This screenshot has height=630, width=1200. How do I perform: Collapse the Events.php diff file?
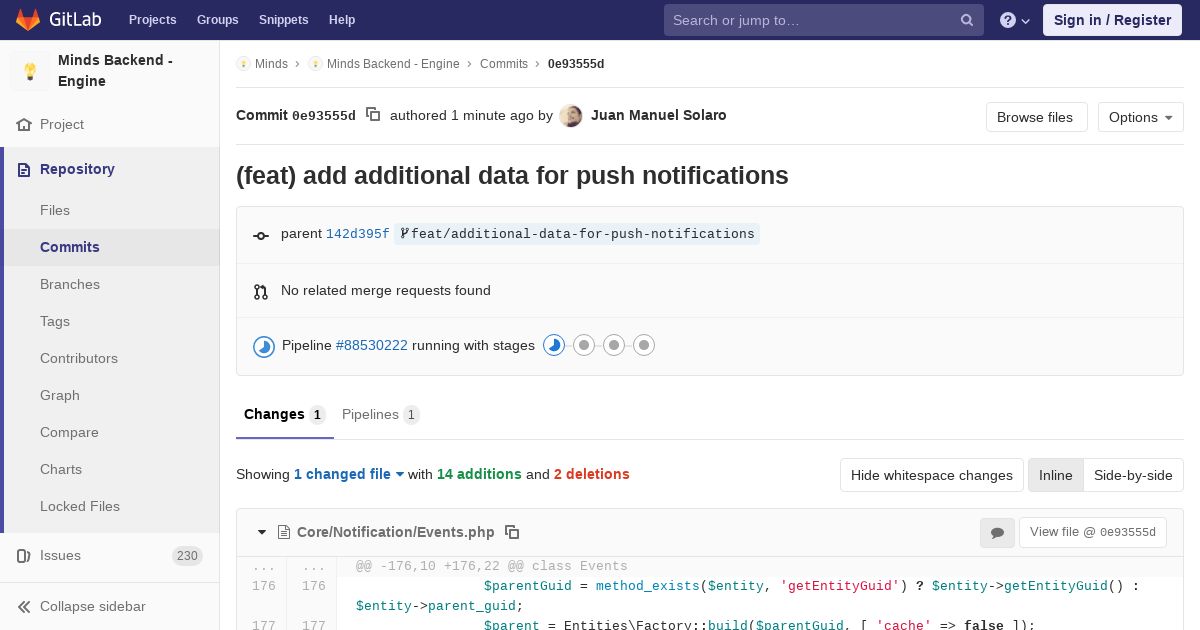pyautogui.click(x=262, y=532)
